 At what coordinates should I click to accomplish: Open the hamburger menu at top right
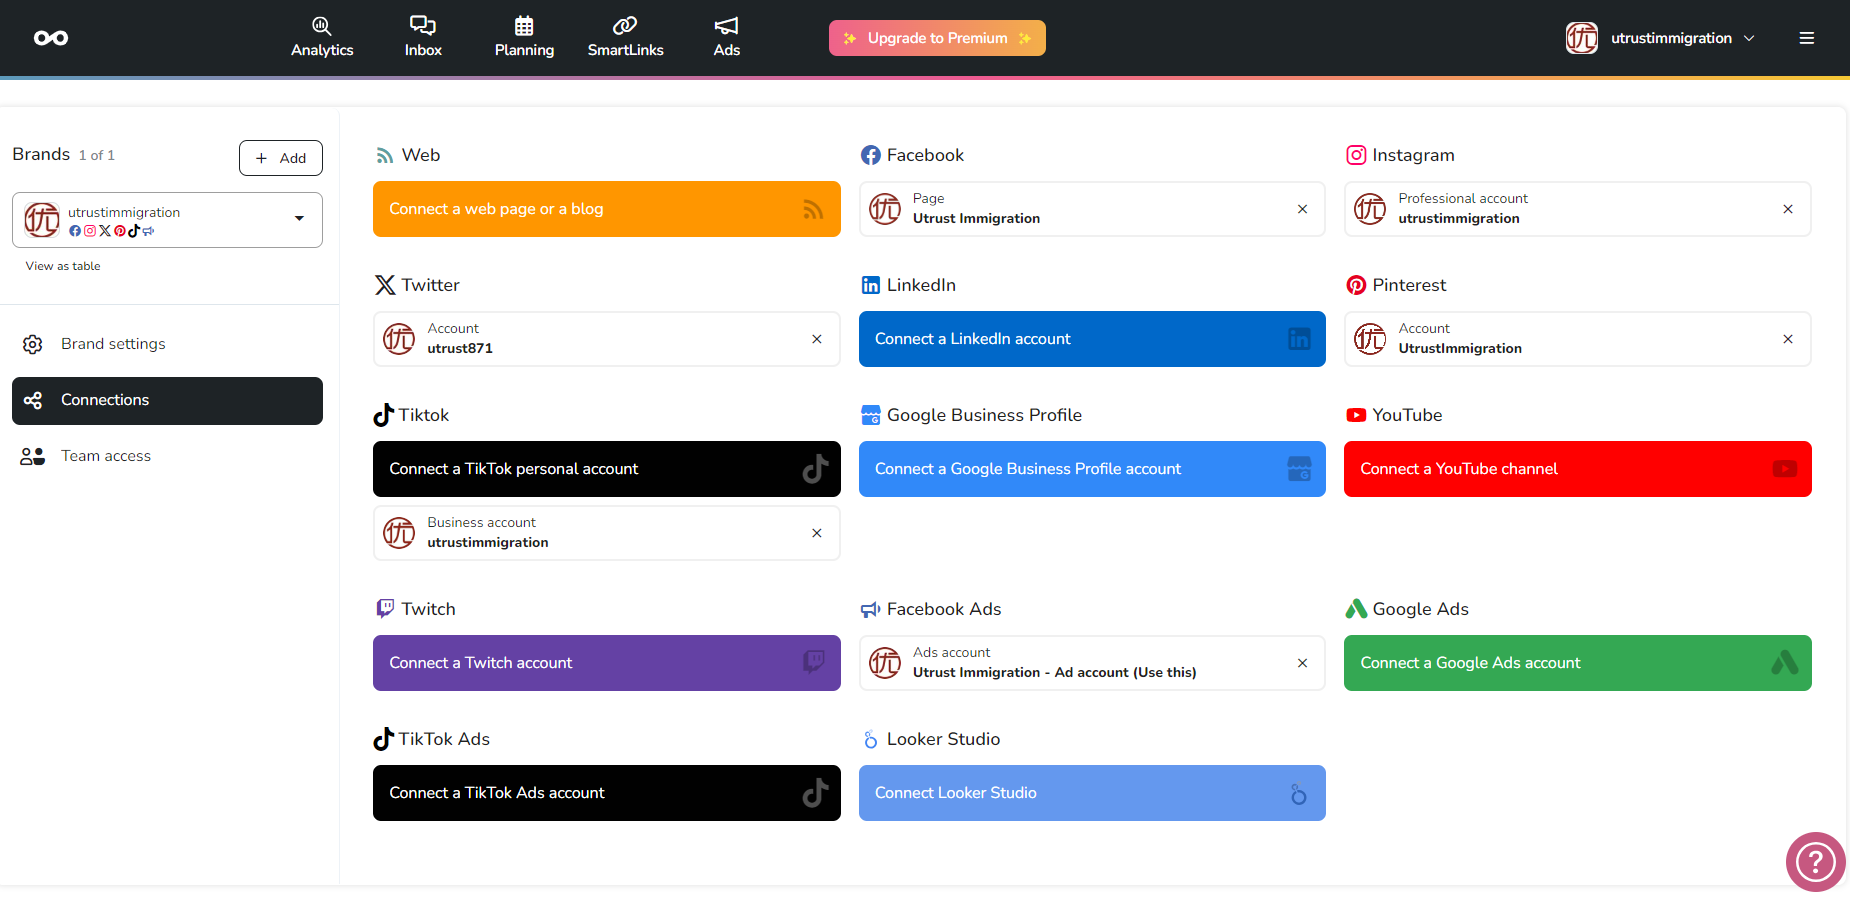click(x=1806, y=38)
